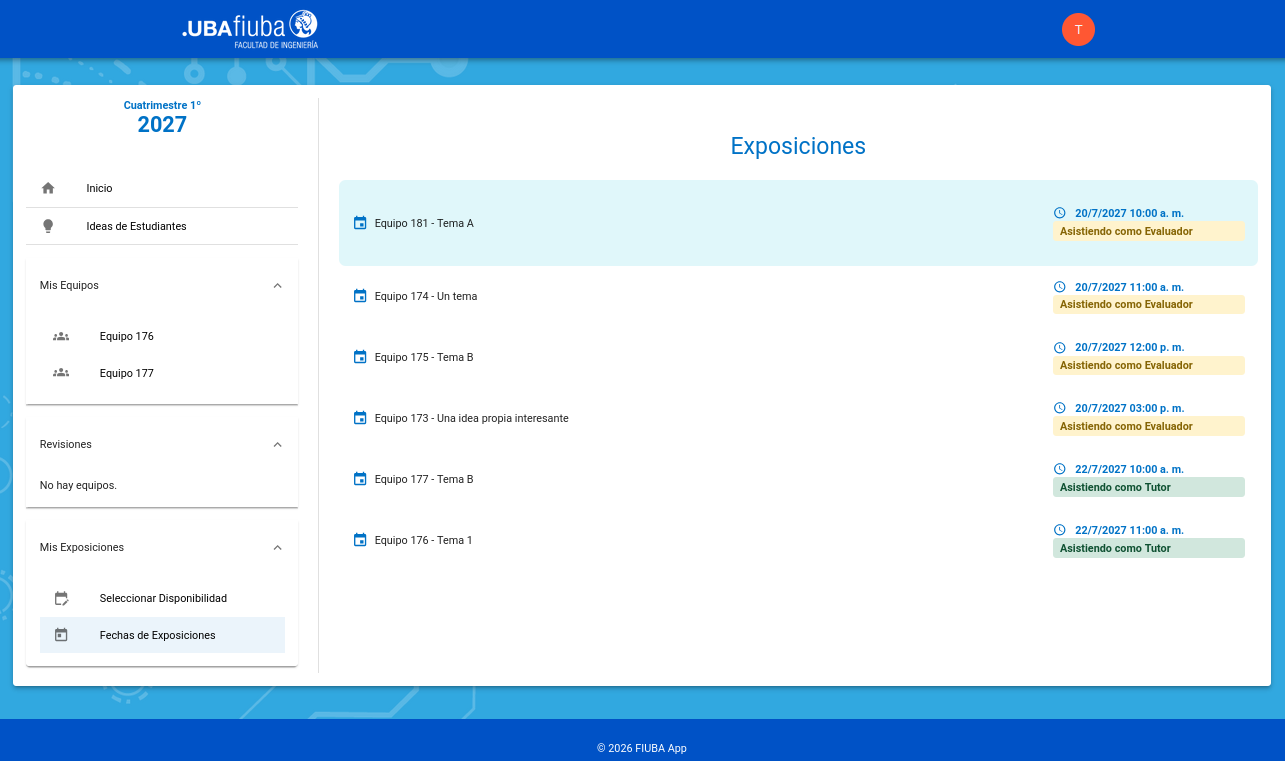This screenshot has height=761, width=1285.
Task: Go to Inicio in the sidebar
Action: point(100,188)
